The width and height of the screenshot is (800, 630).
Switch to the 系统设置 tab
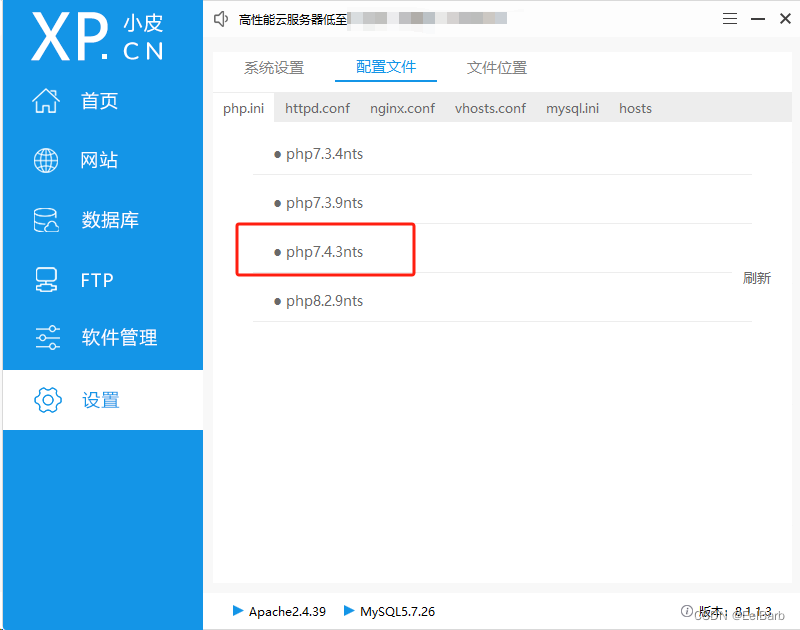pos(274,67)
